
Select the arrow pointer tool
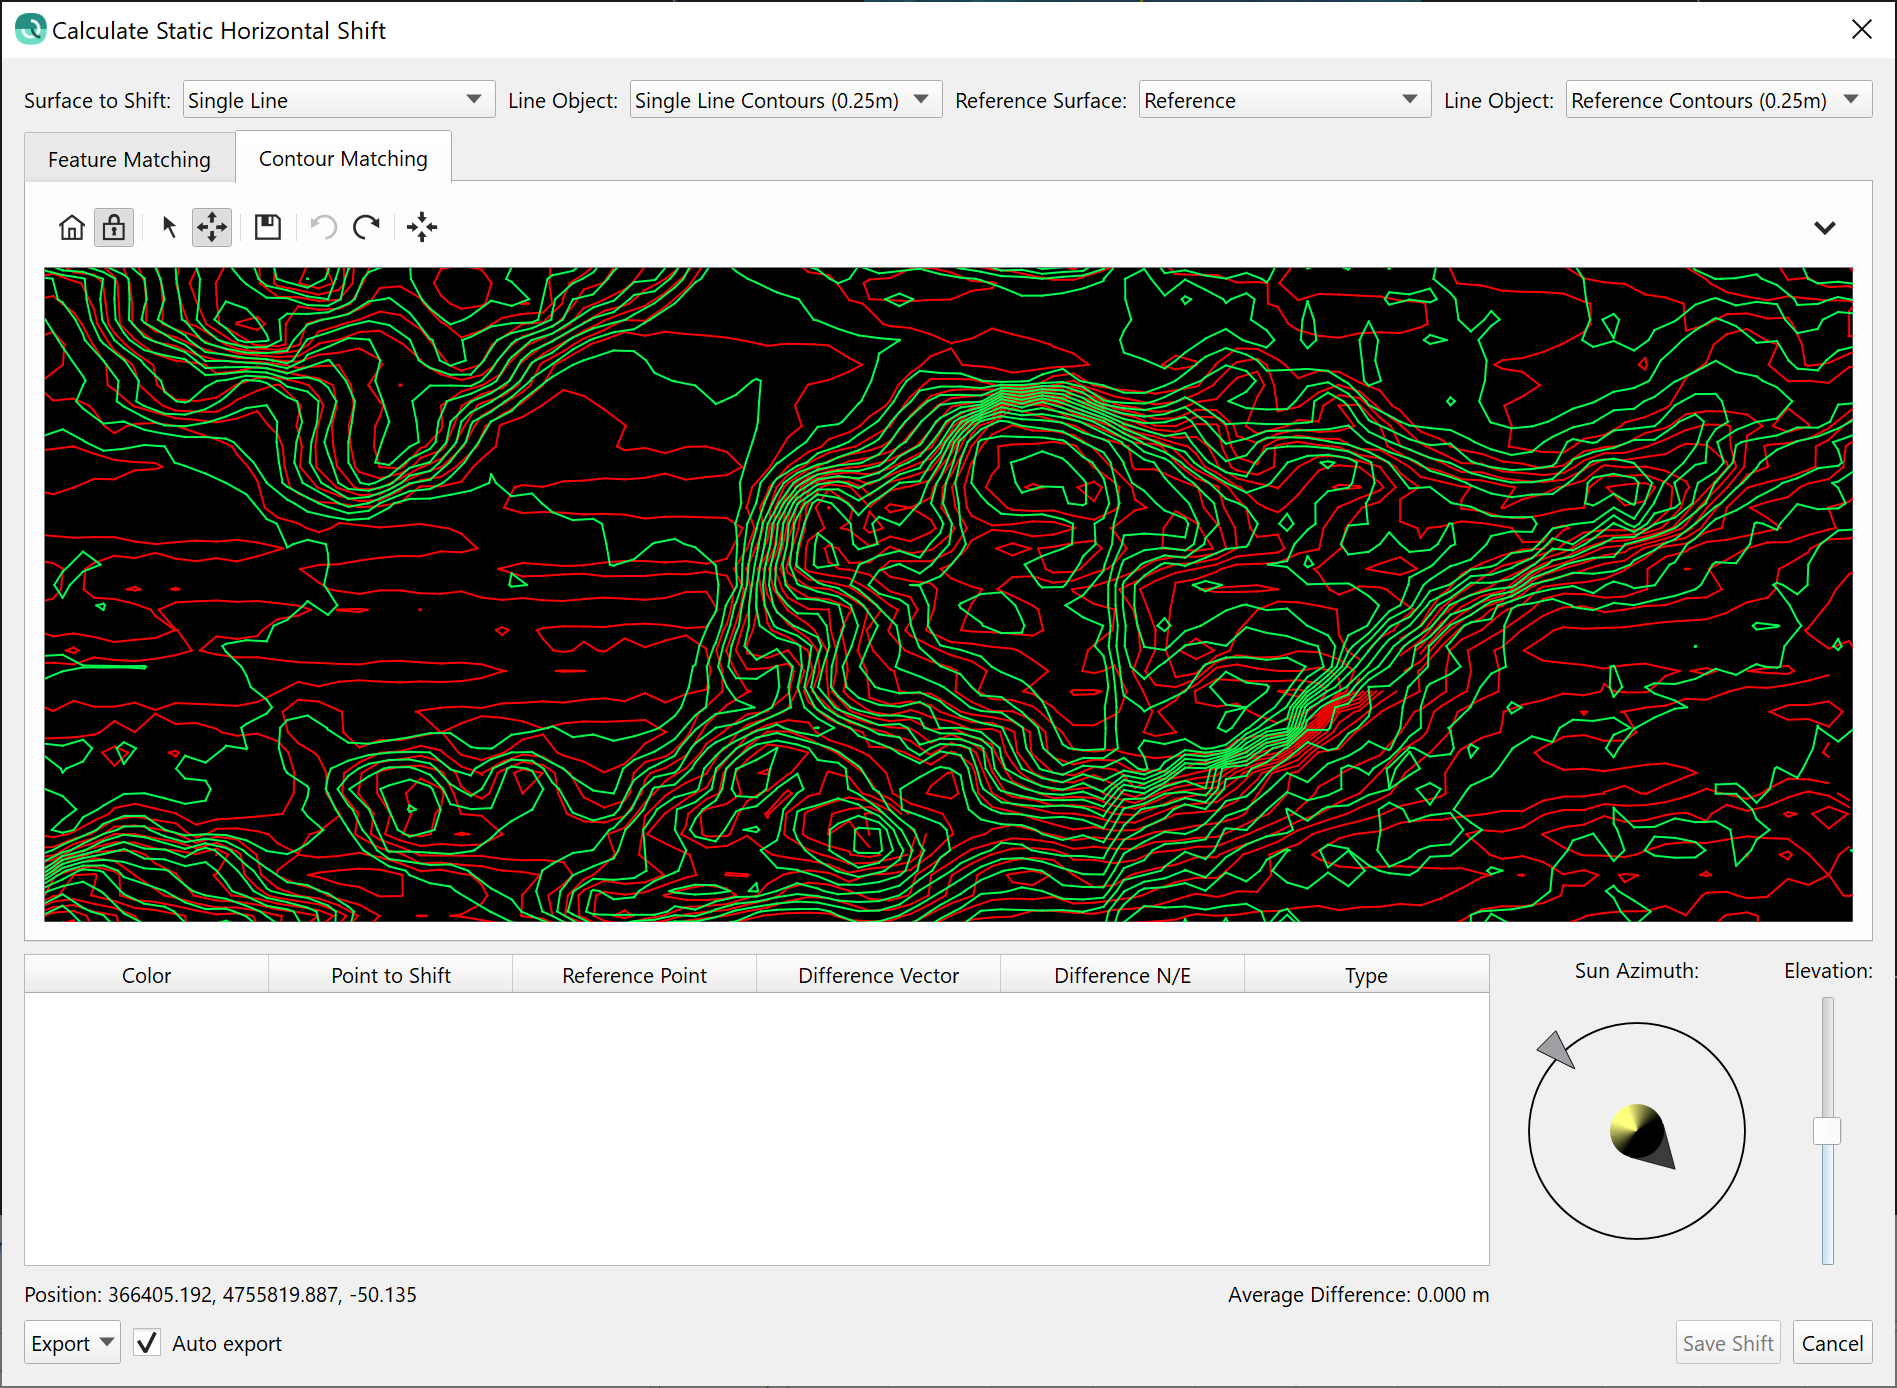tap(169, 228)
